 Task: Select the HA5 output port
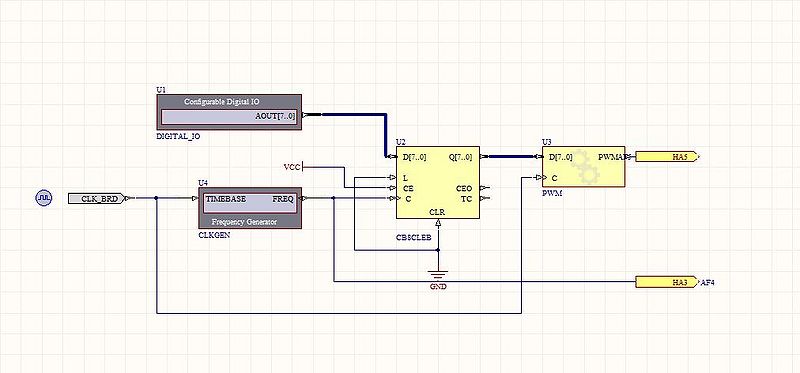coord(666,157)
